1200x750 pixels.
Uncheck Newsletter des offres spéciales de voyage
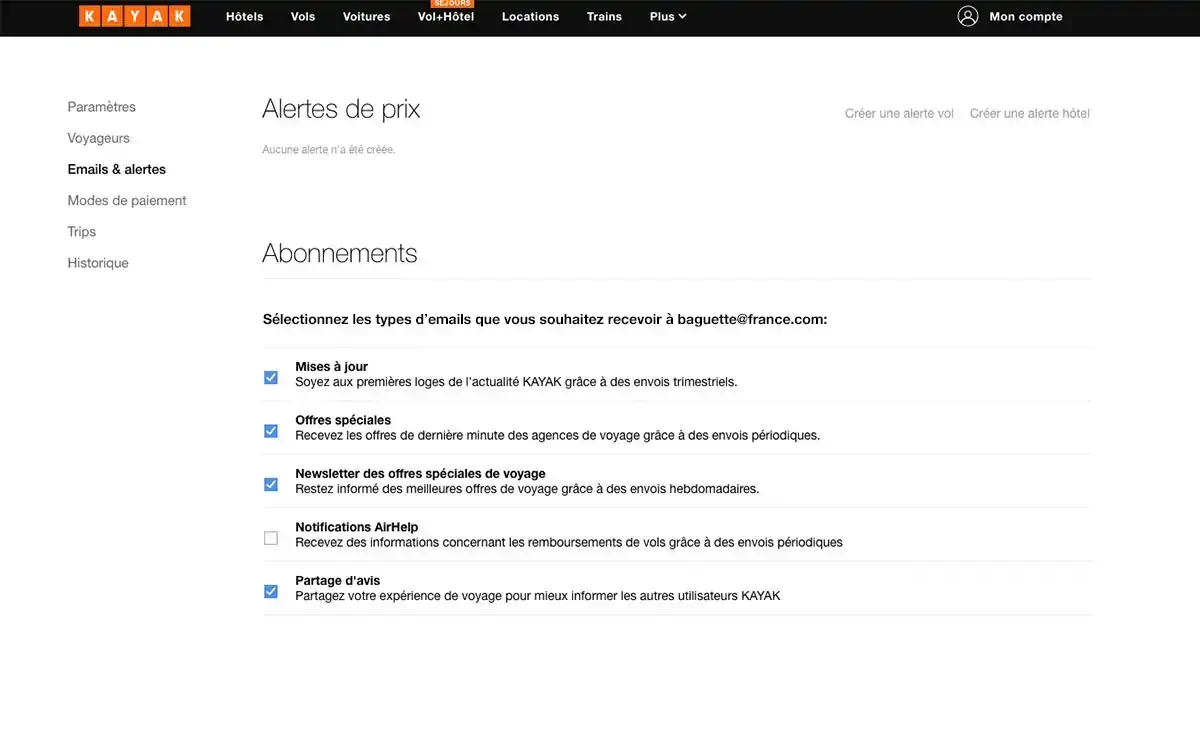[x=271, y=484]
